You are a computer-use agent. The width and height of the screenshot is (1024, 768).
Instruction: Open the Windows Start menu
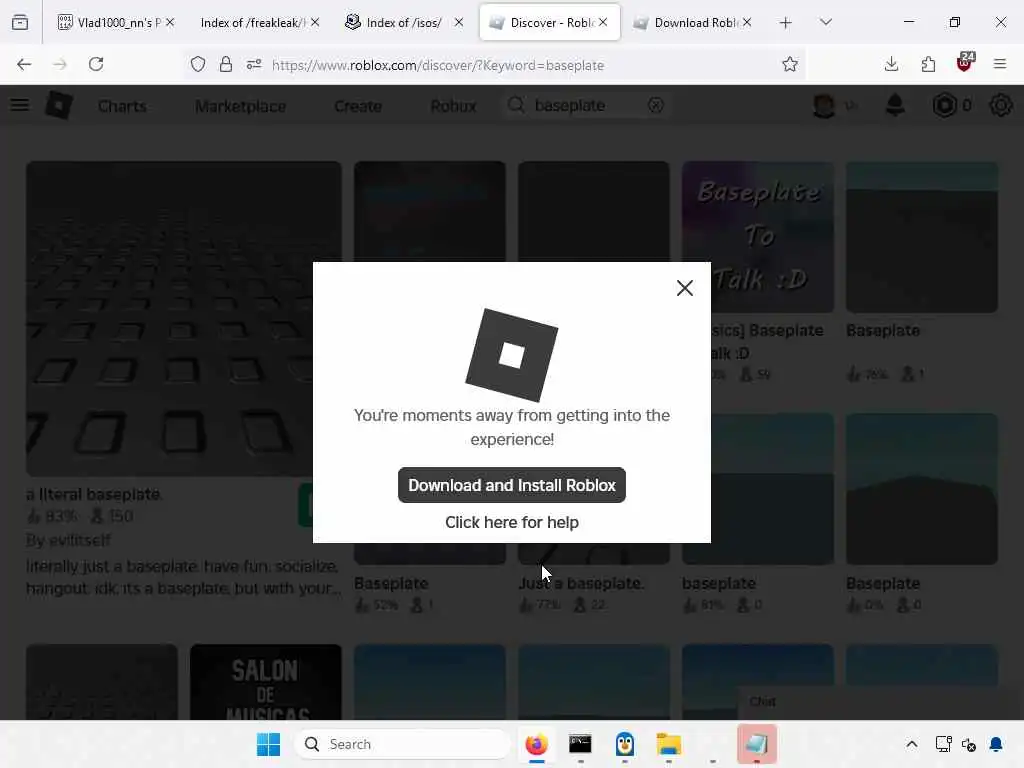(268, 744)
